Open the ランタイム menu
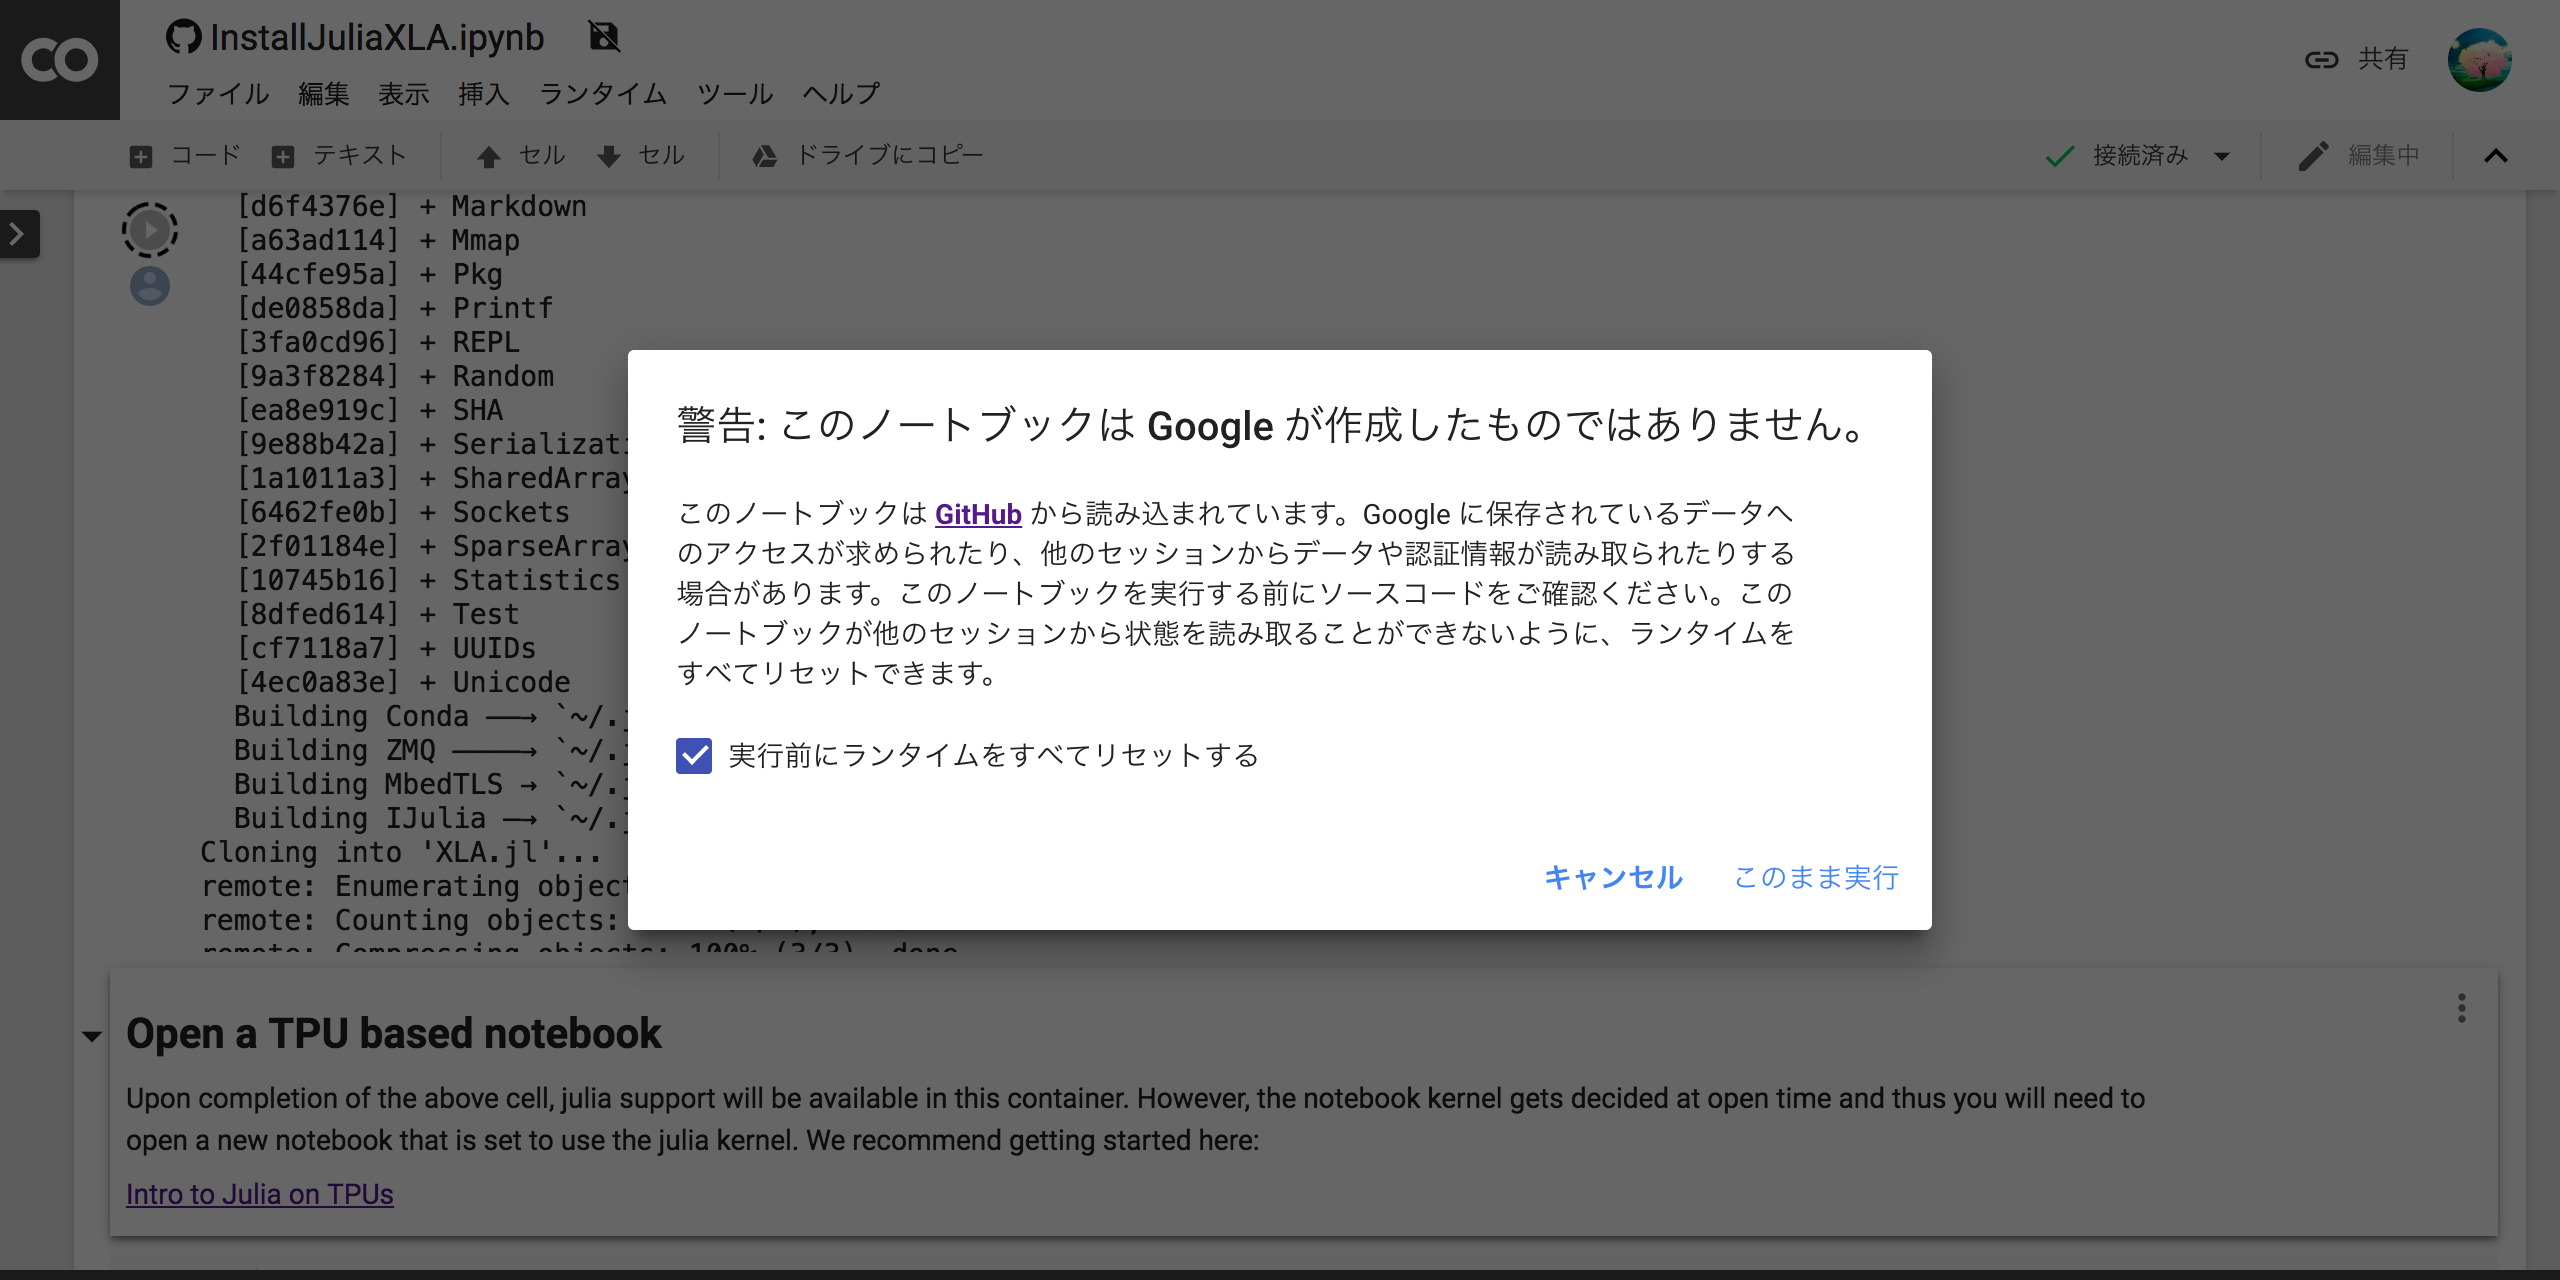This screenshot has height=1280, width=2560. pos(602,93)
